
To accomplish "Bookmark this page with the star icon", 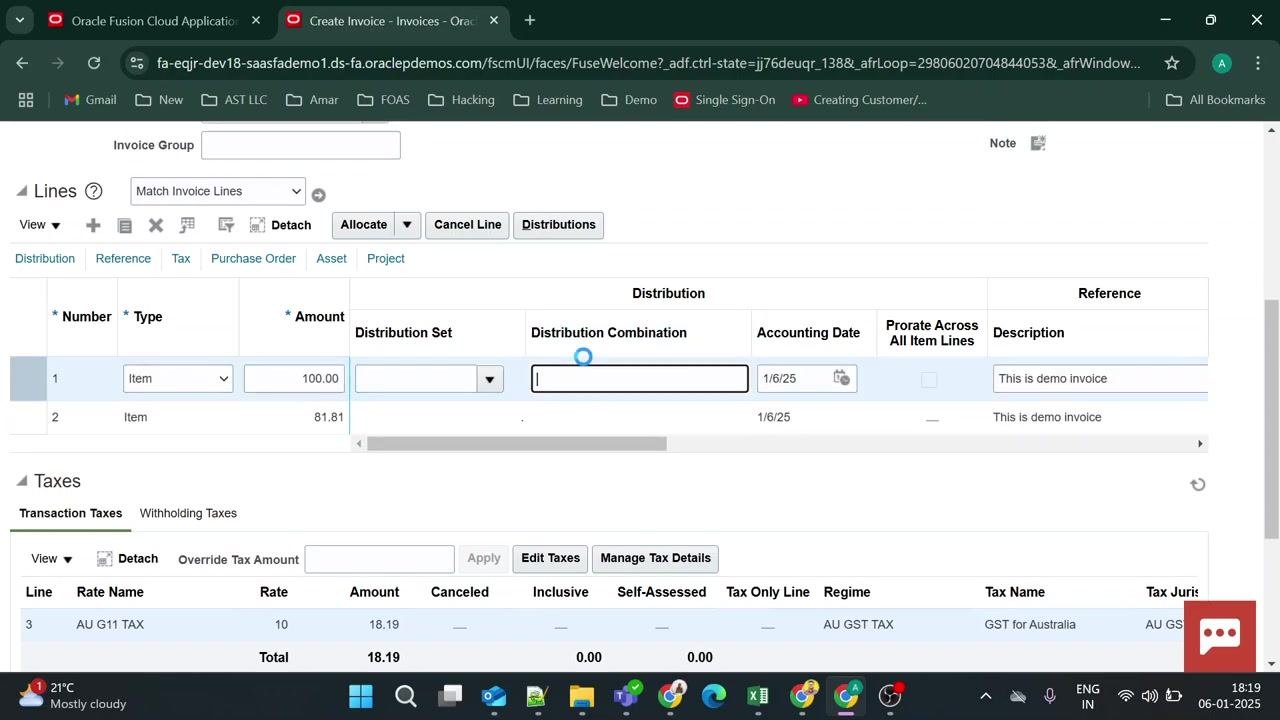I will [1172, 63].
